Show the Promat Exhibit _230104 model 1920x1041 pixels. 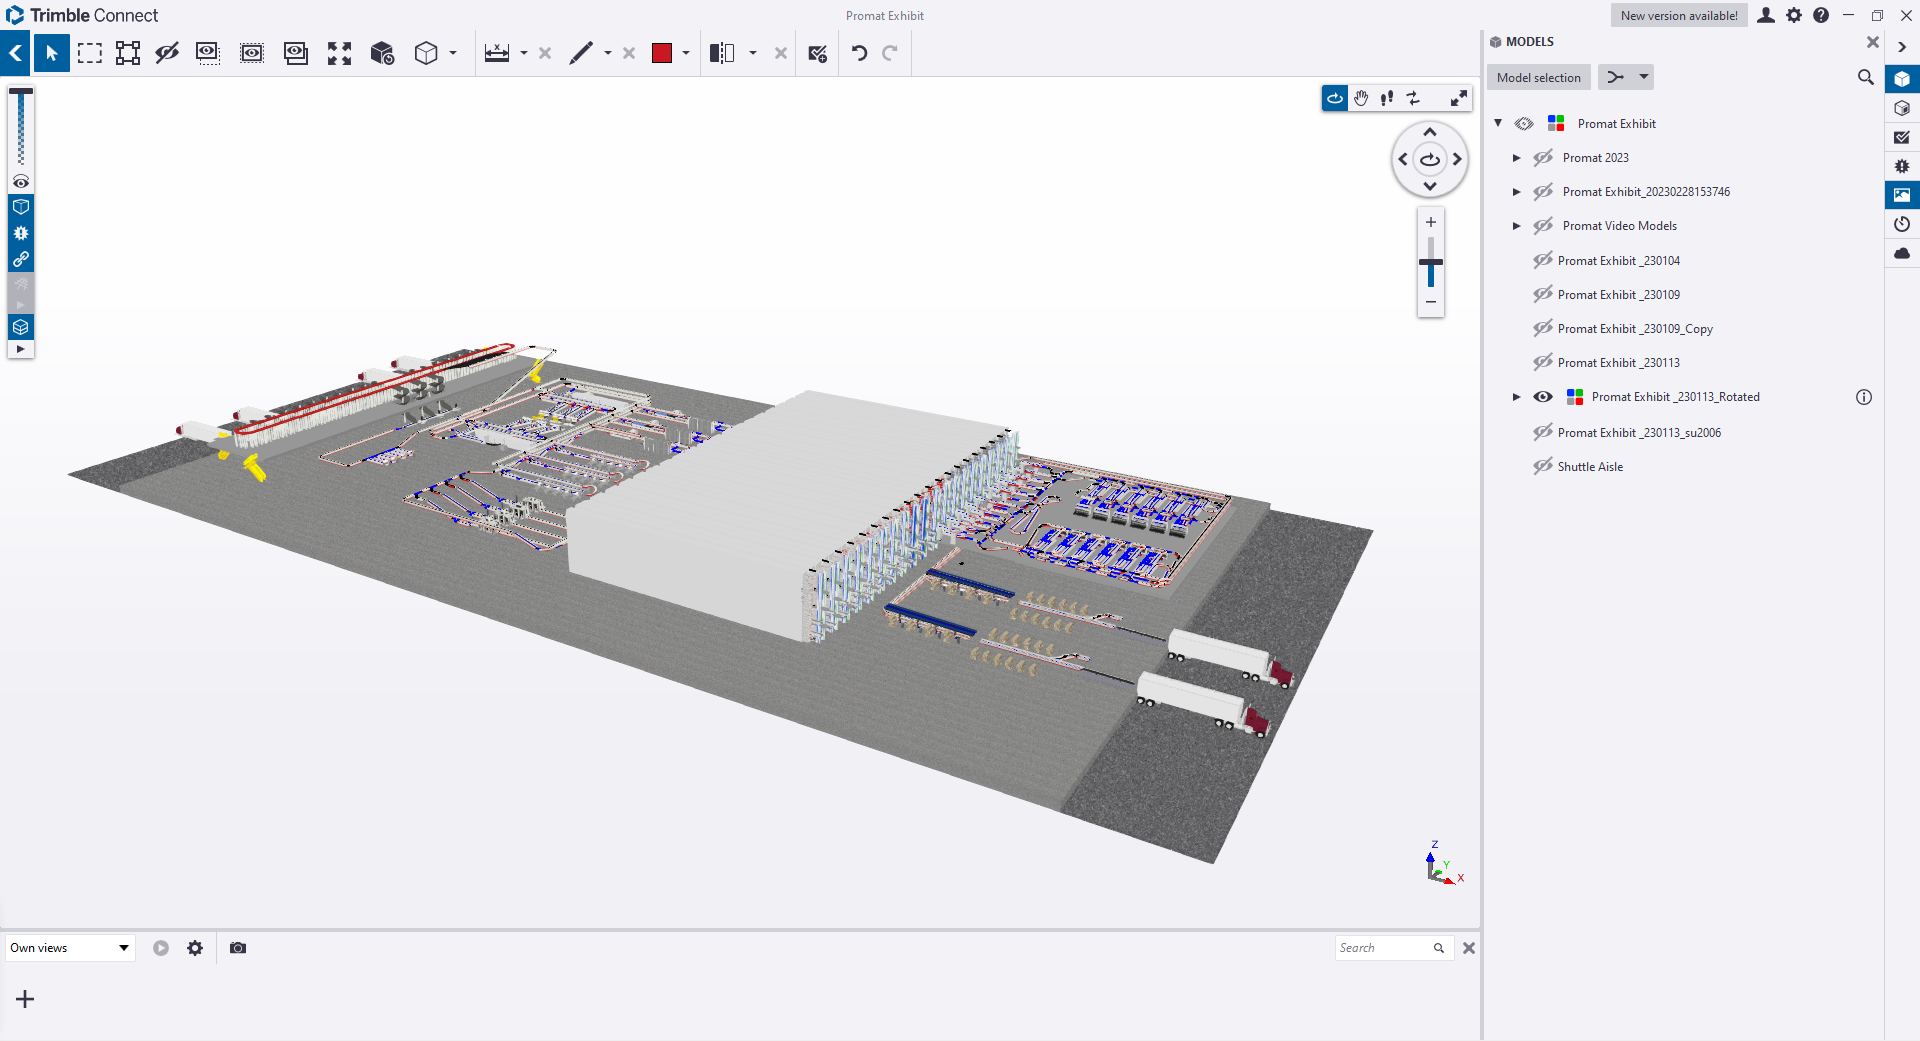point(1543,261)
